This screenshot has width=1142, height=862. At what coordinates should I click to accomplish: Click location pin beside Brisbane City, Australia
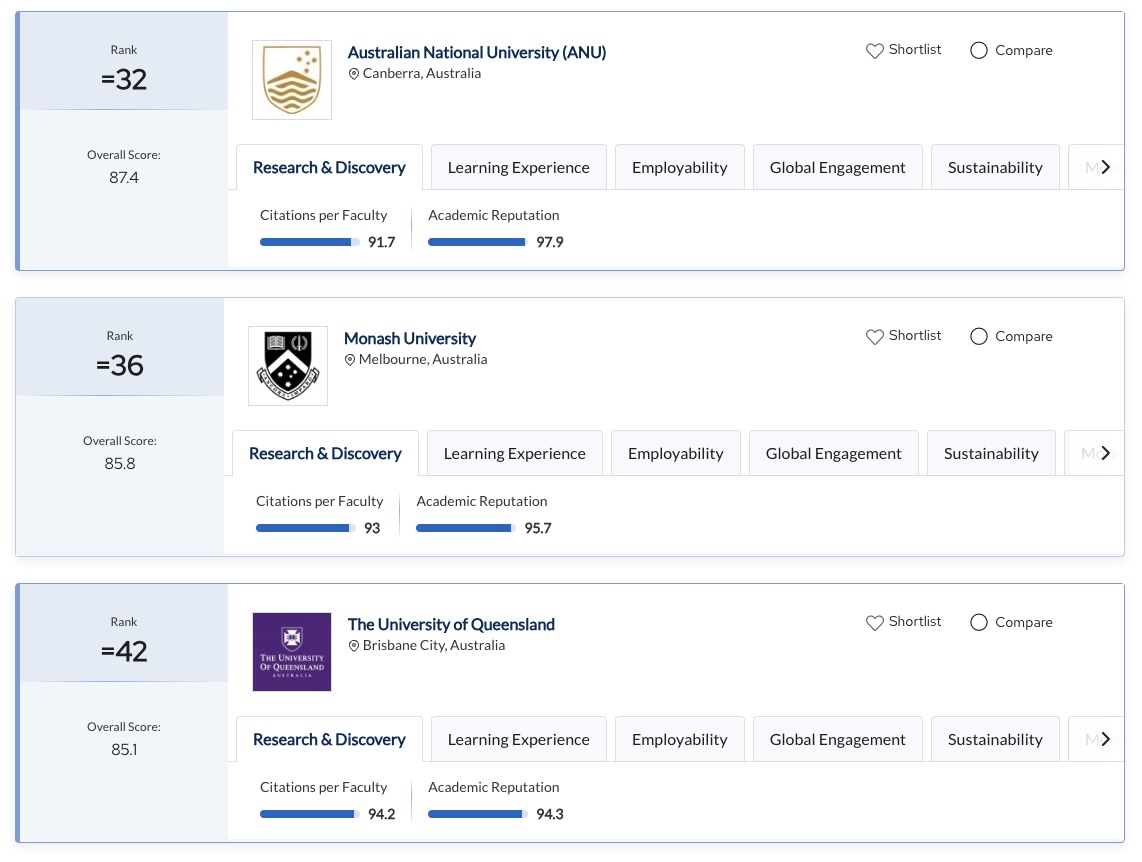coord(354,646)
